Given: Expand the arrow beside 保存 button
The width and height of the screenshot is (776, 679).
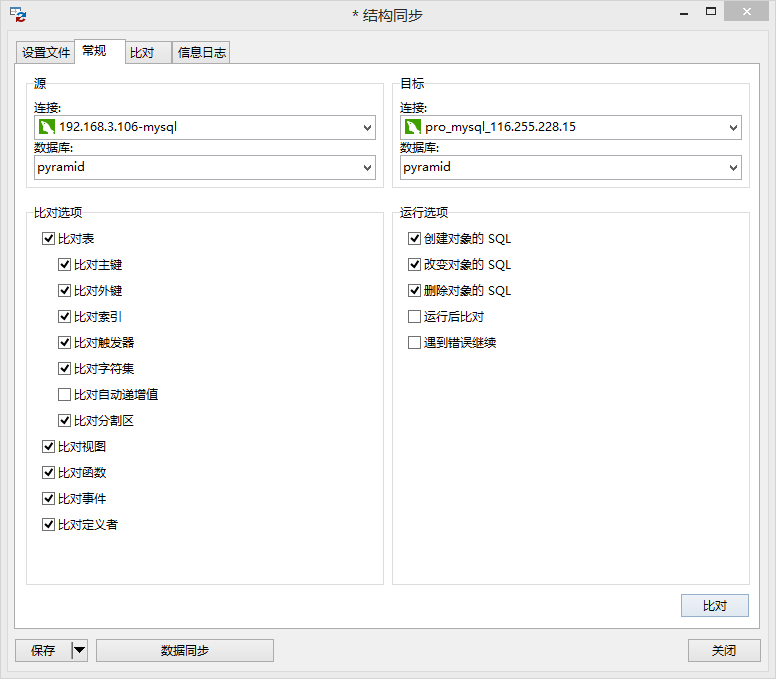Looking at the screenshot, I should point(79,650).
